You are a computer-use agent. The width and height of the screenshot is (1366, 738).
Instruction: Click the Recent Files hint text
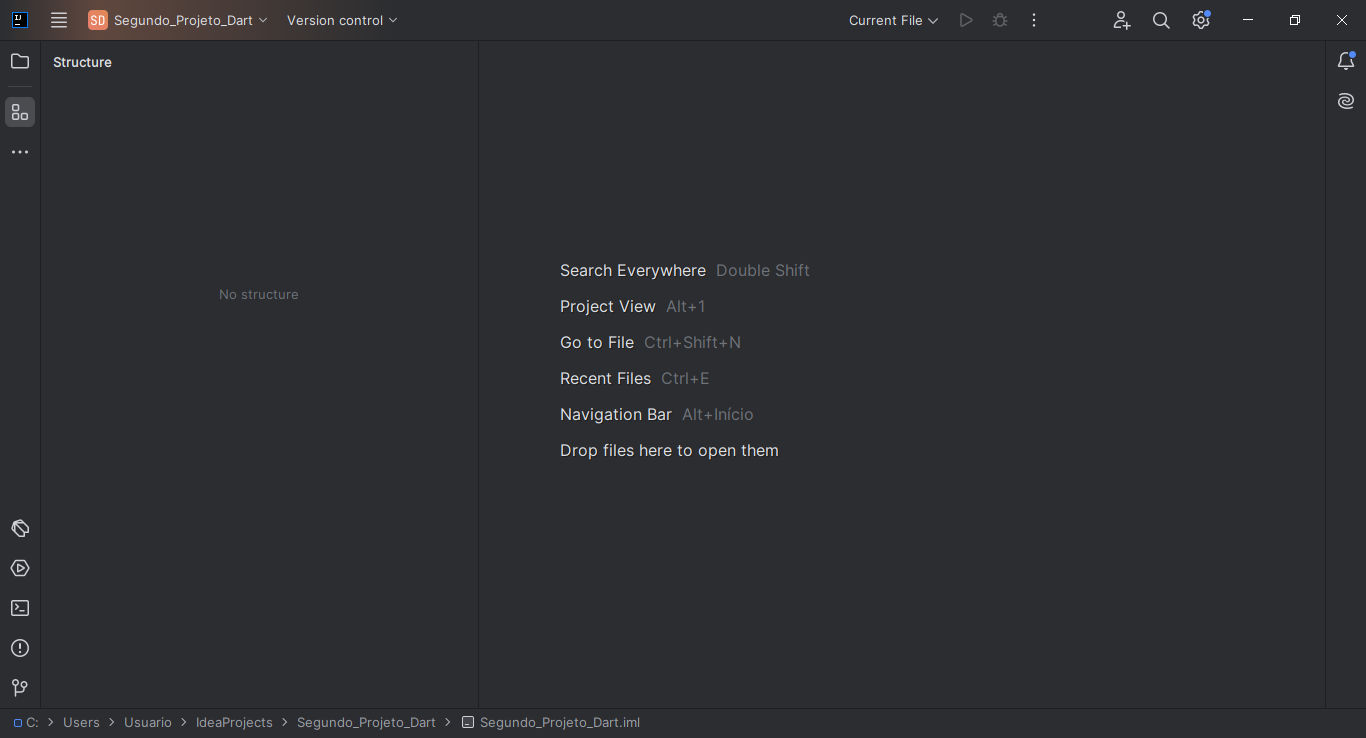pyautogui.click(x=606, y=378)
